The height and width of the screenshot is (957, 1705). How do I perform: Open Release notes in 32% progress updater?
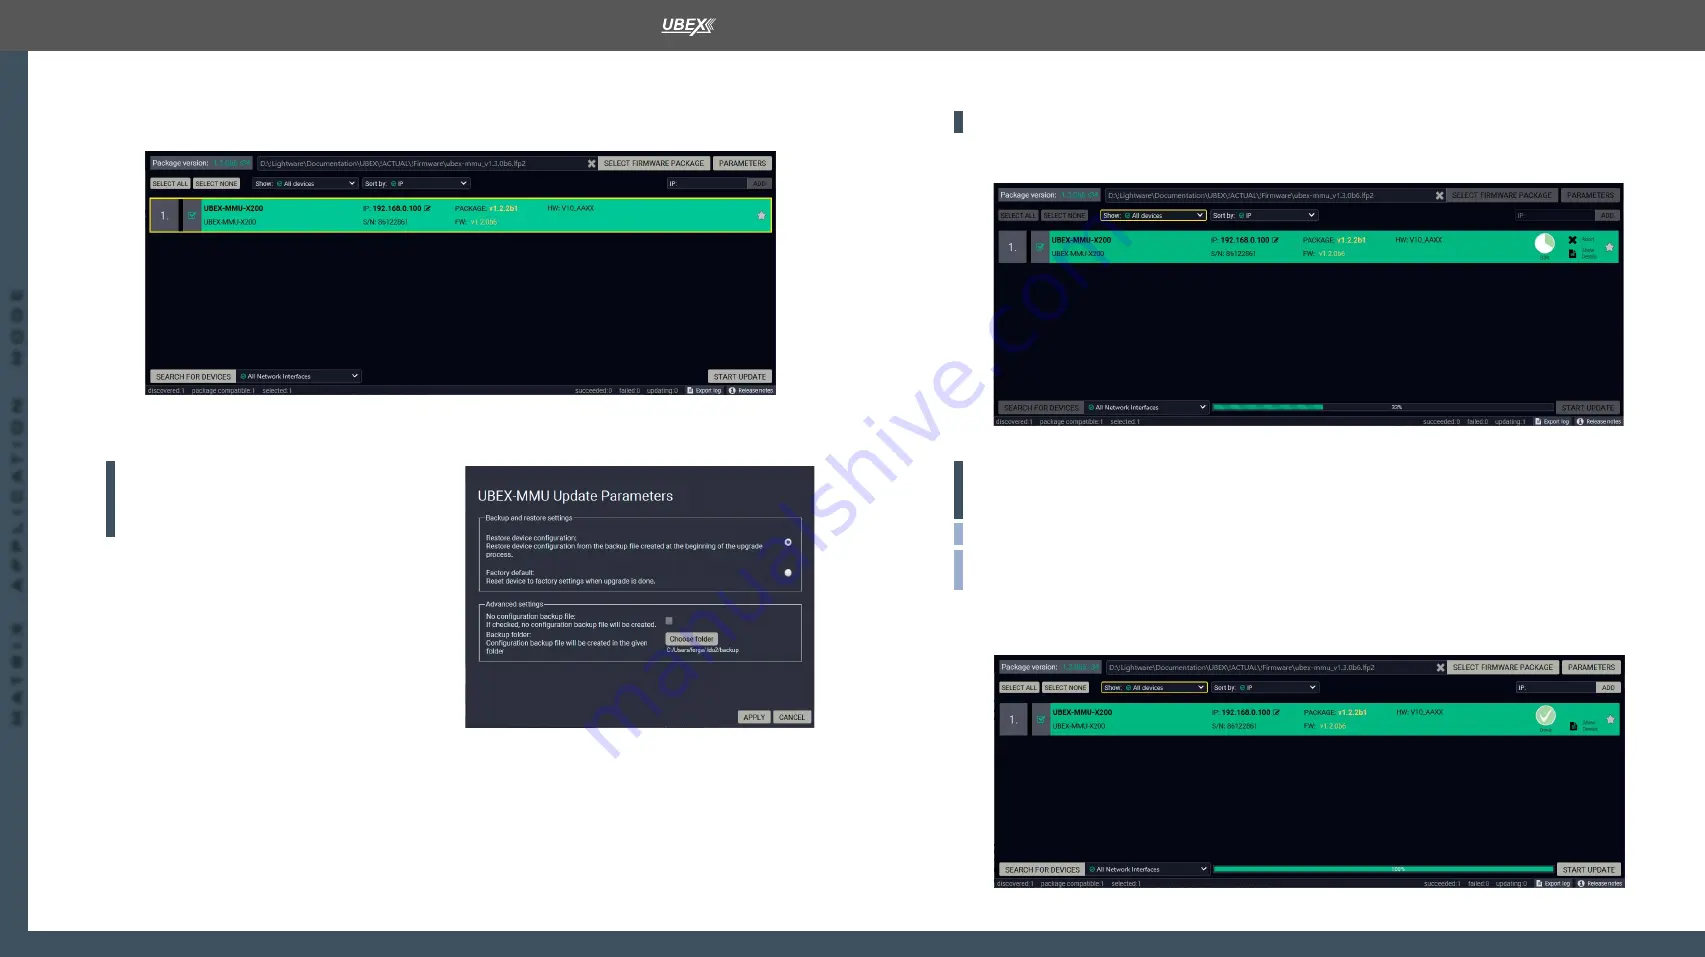tap(1599, 421)
